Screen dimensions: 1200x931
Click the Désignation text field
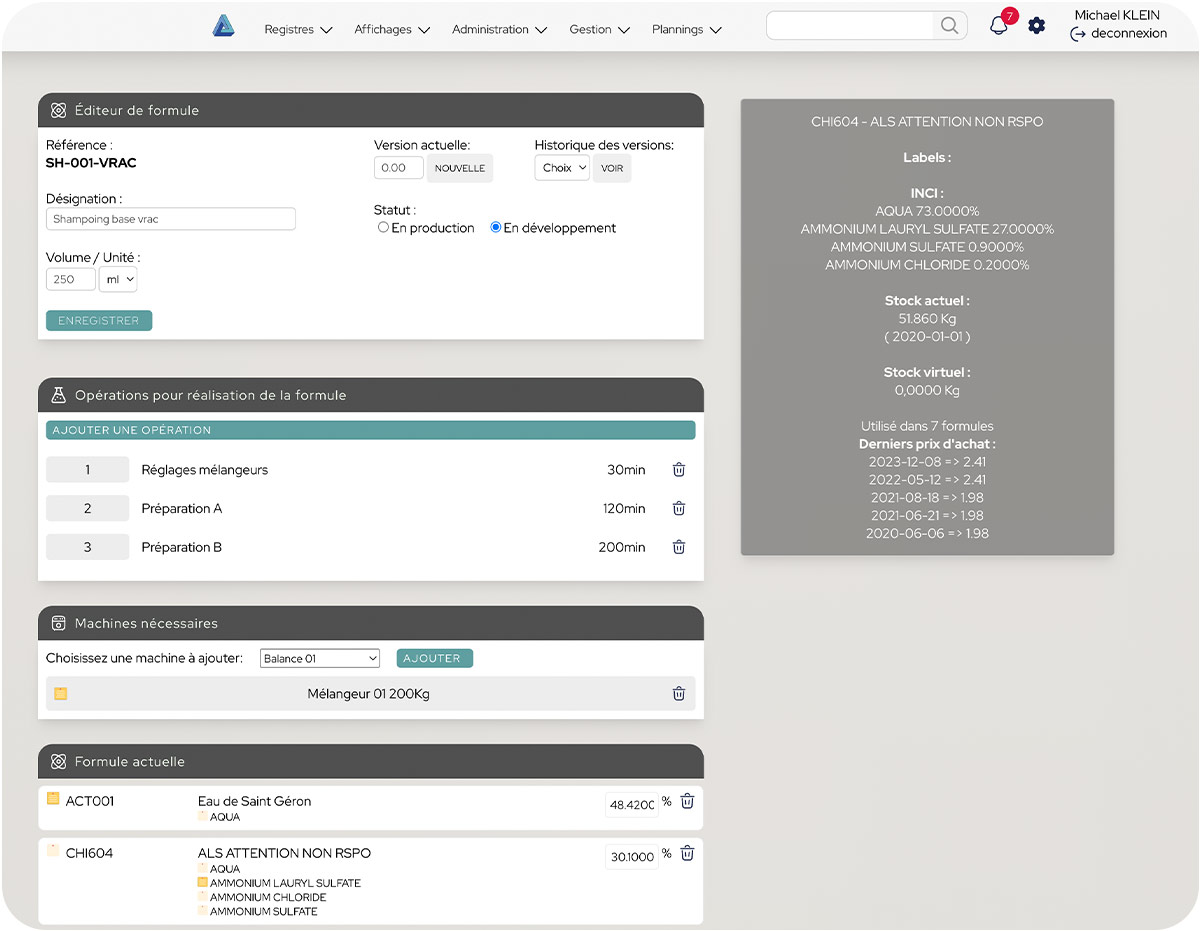pyautogui.click(x=171, y=219)
